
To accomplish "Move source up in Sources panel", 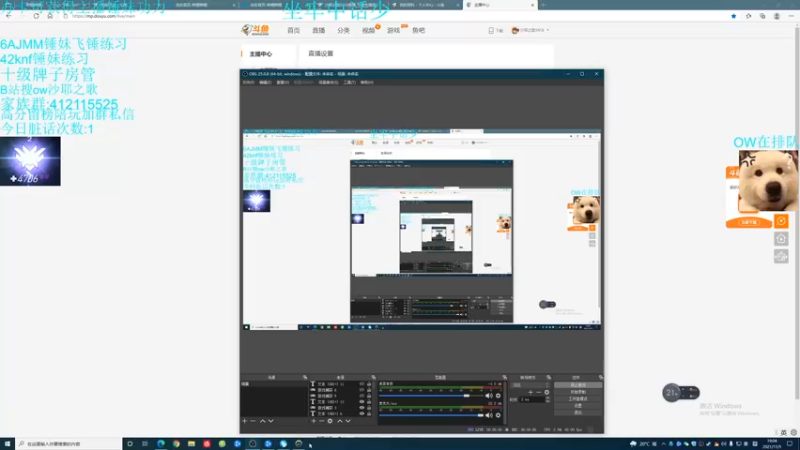I will [340, 421].
